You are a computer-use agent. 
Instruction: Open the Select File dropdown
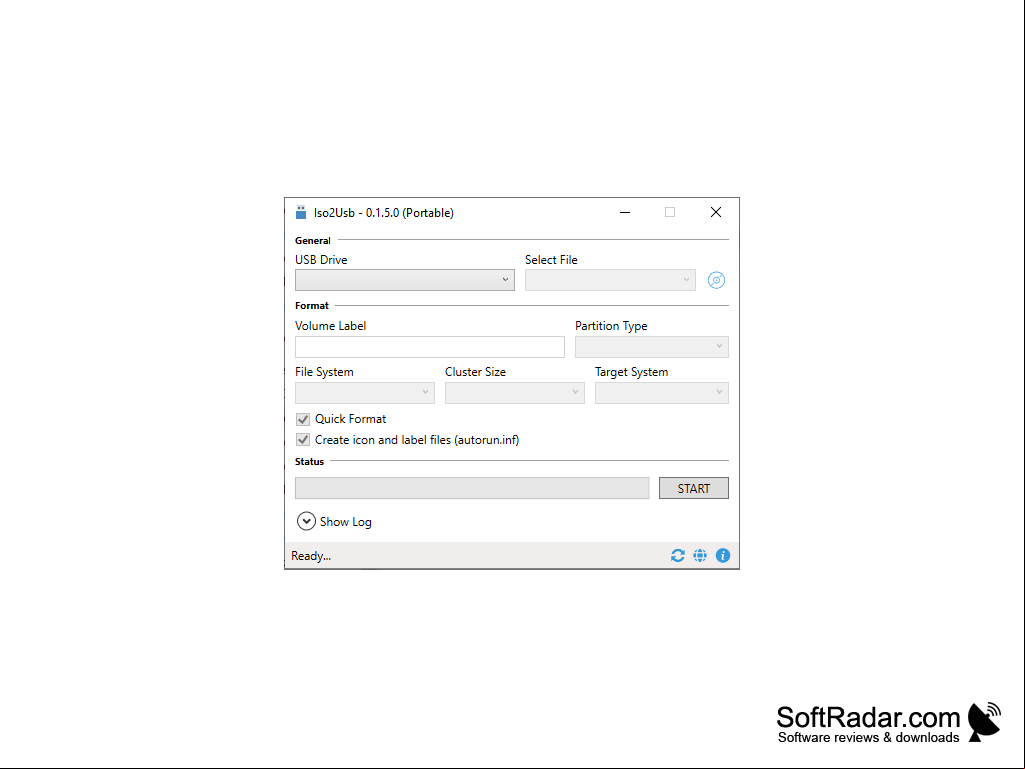pyautogui.click(x=610, y=280)
